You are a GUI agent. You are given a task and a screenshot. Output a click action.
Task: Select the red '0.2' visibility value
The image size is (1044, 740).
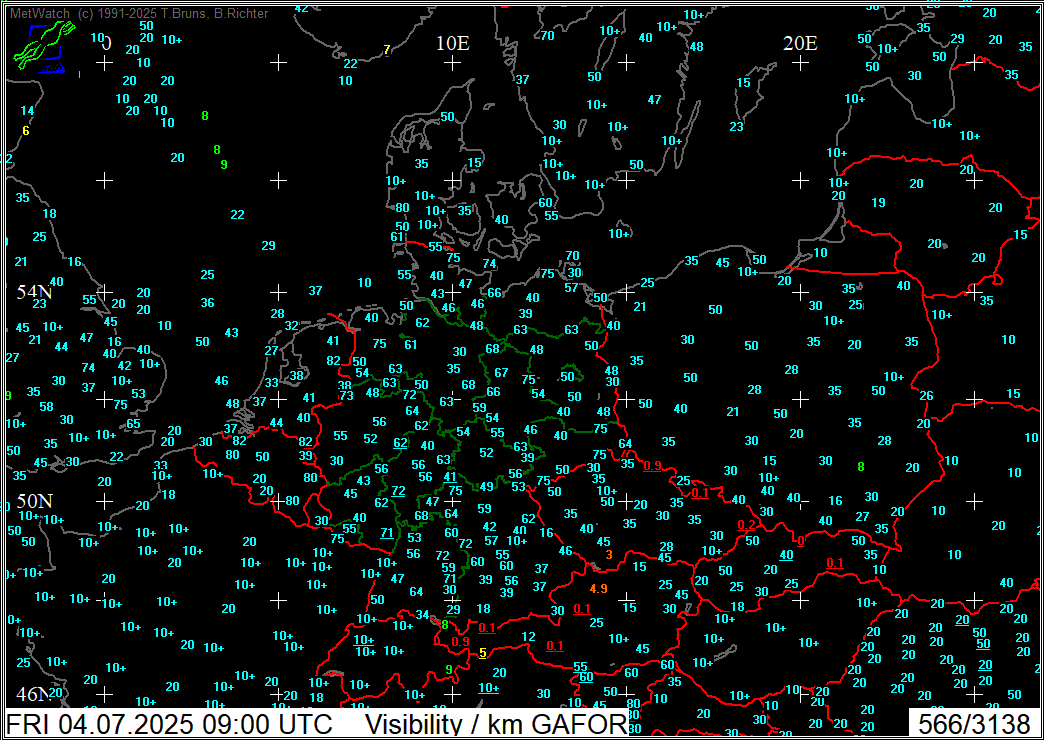[x=747, y=525]
